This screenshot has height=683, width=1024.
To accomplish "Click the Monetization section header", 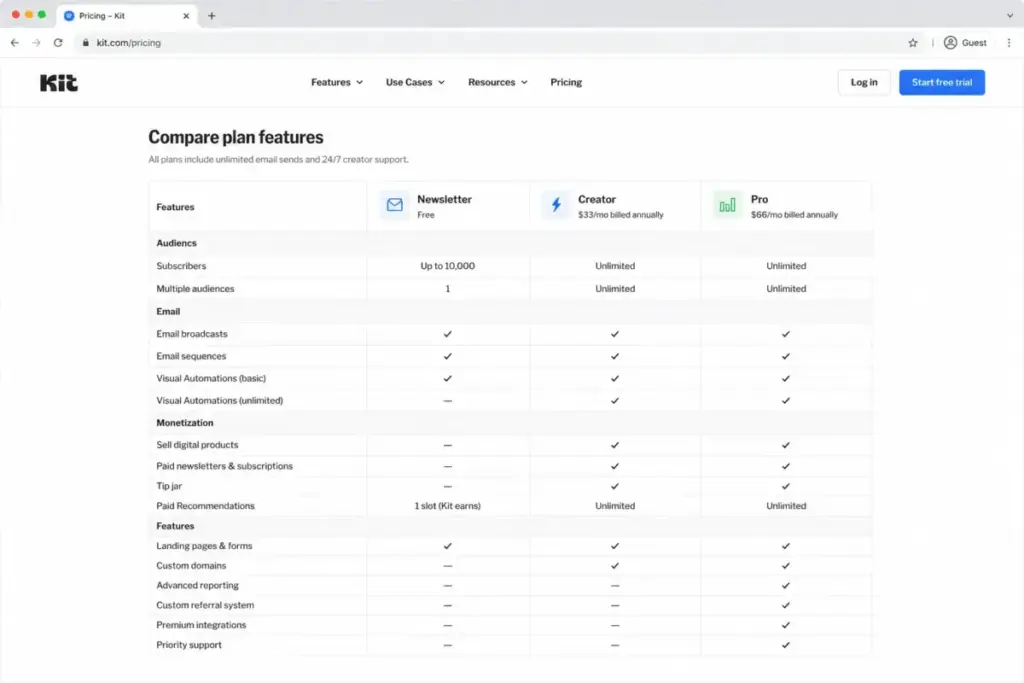I will pyautogui.click(x=185, y=422).
